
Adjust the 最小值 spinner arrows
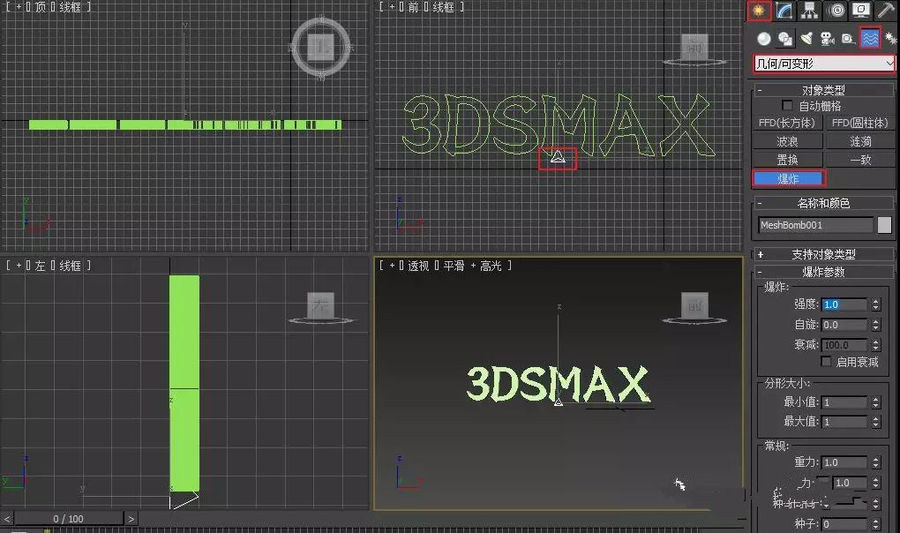click(x=875, y=403)
